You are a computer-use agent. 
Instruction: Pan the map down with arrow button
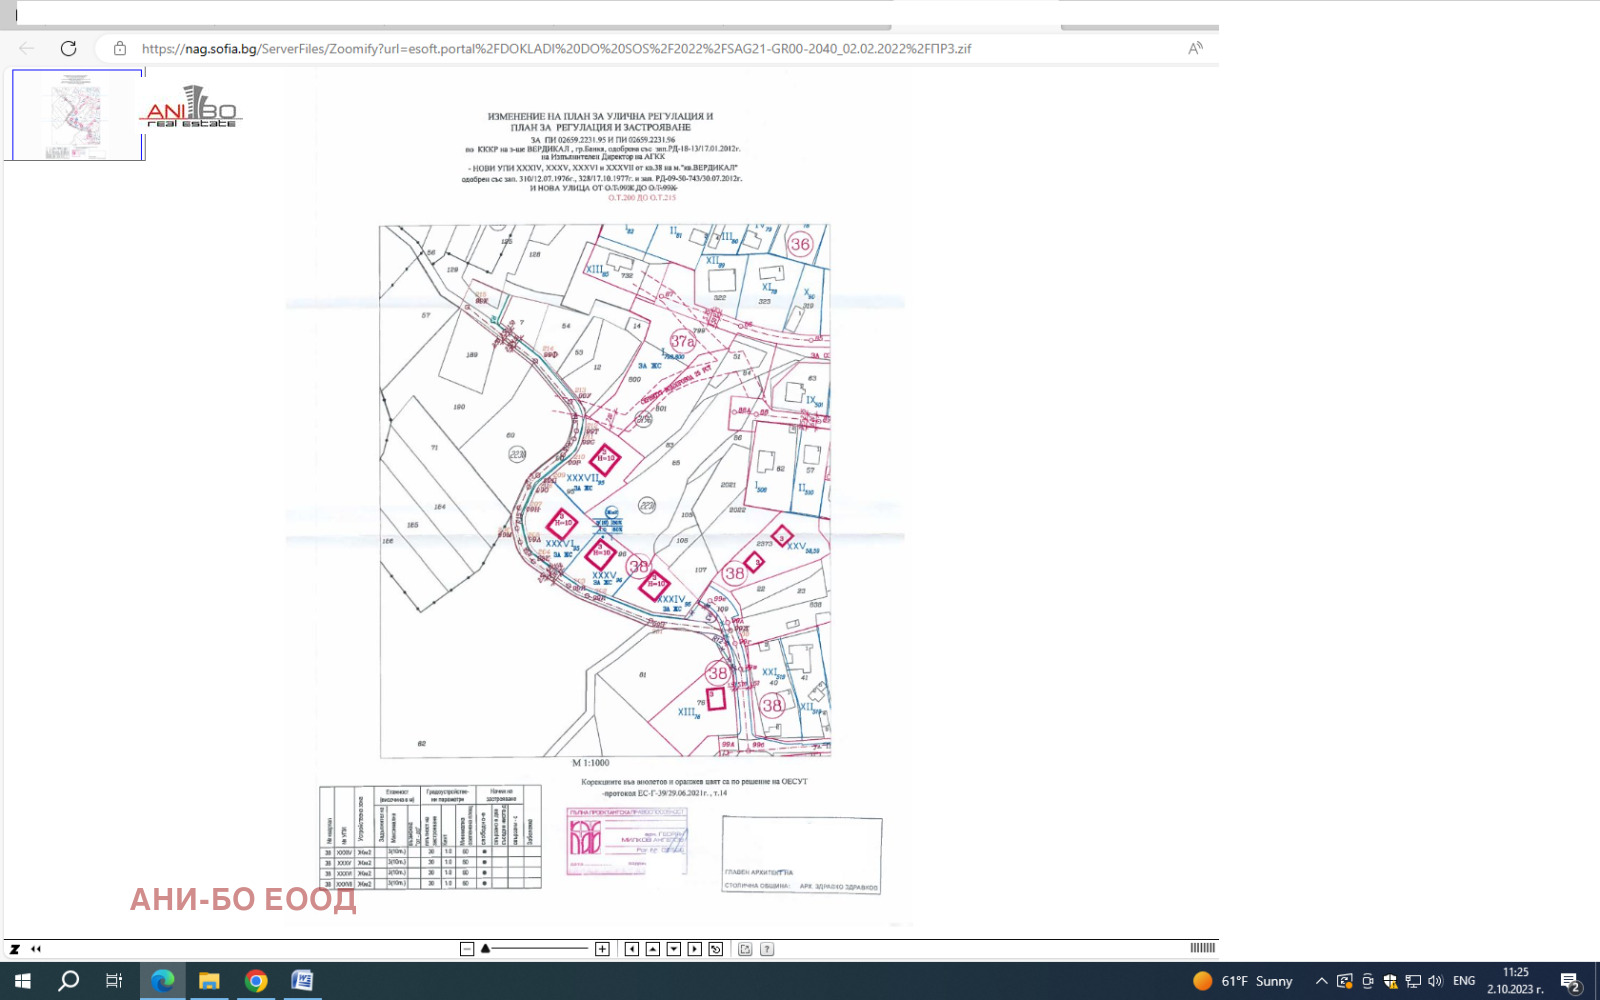pyautogui.click(x=674, y=949)
